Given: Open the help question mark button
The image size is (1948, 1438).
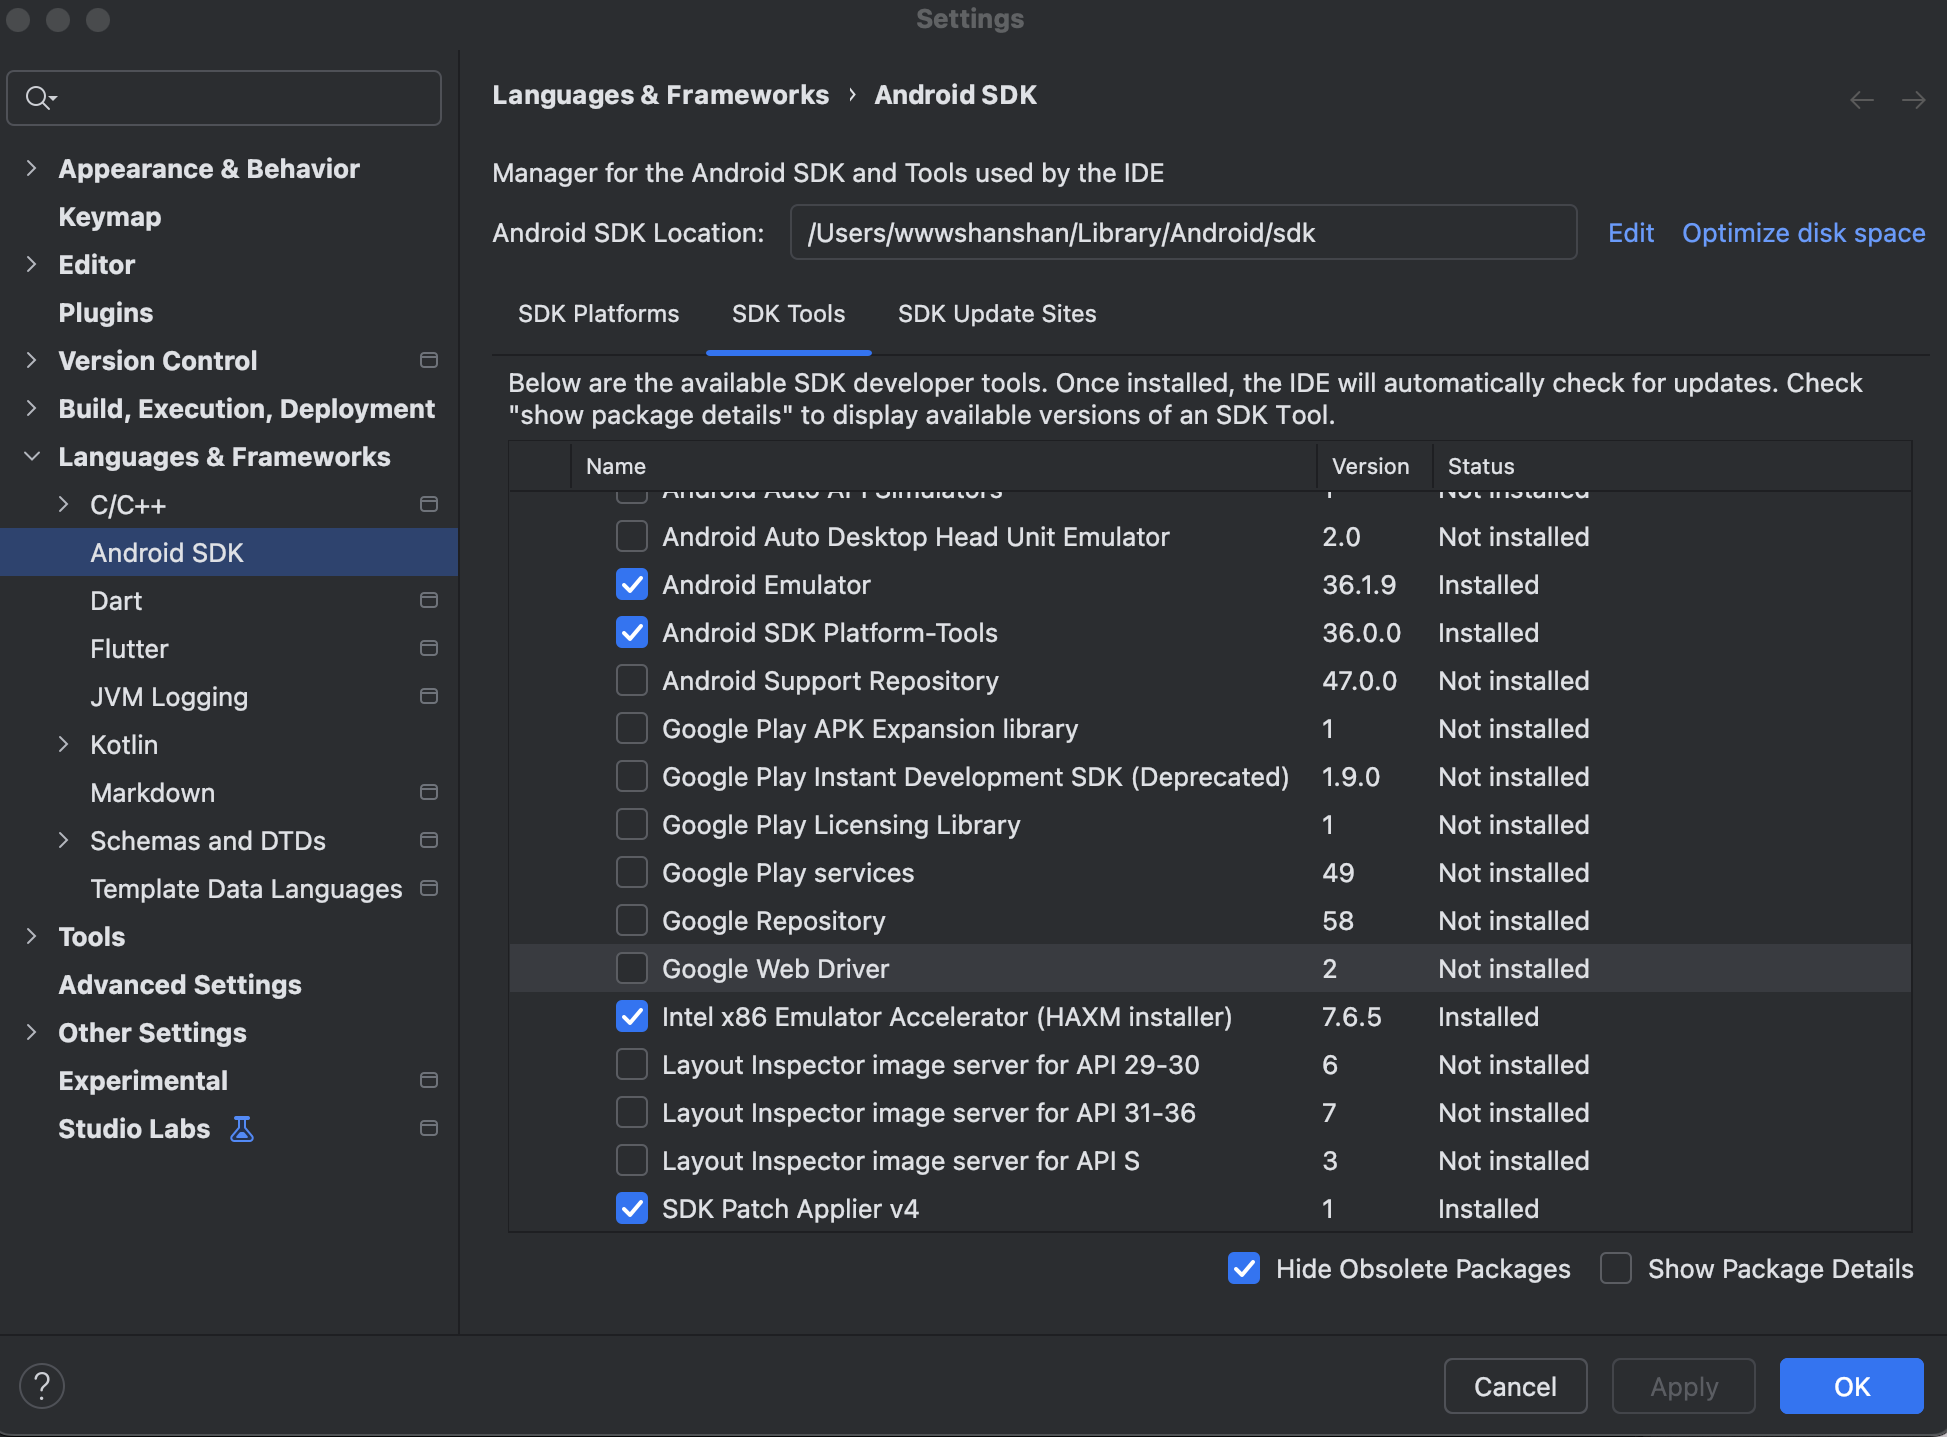Looking at the screenshot, I should coord(42,1386).
